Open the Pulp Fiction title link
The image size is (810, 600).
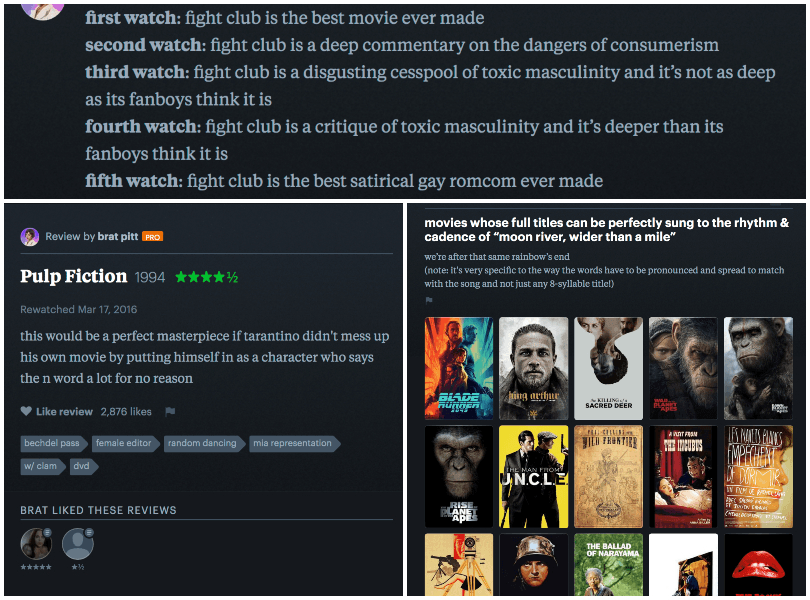[73, 276]
